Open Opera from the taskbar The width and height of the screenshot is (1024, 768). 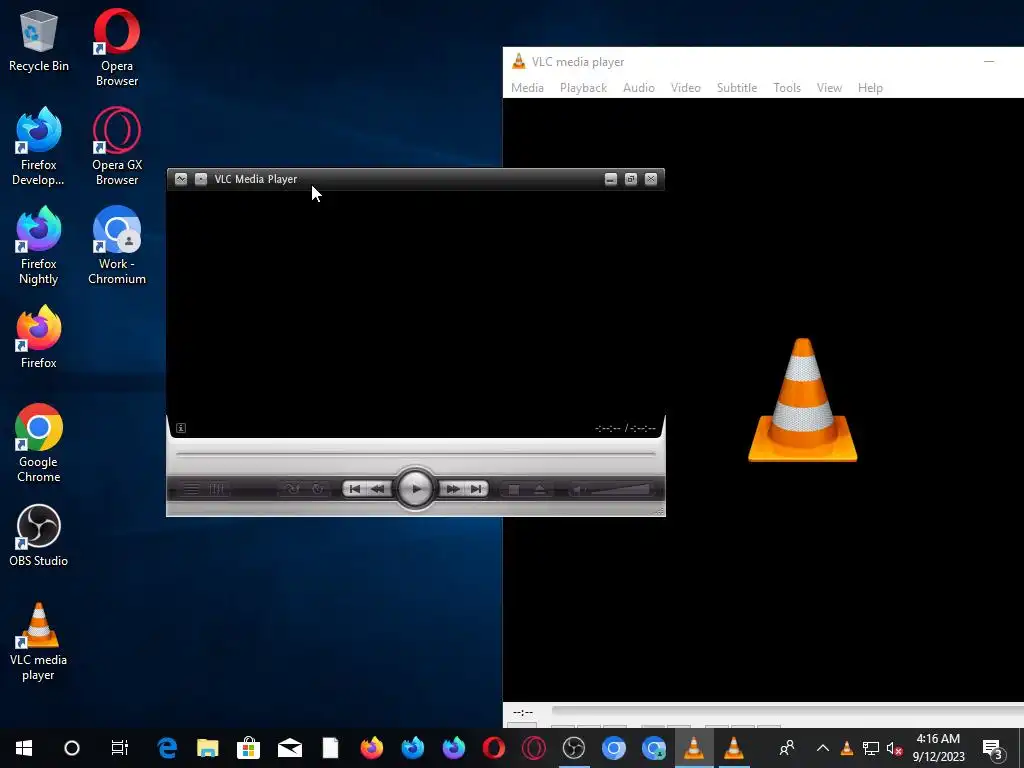pos(494,748)
